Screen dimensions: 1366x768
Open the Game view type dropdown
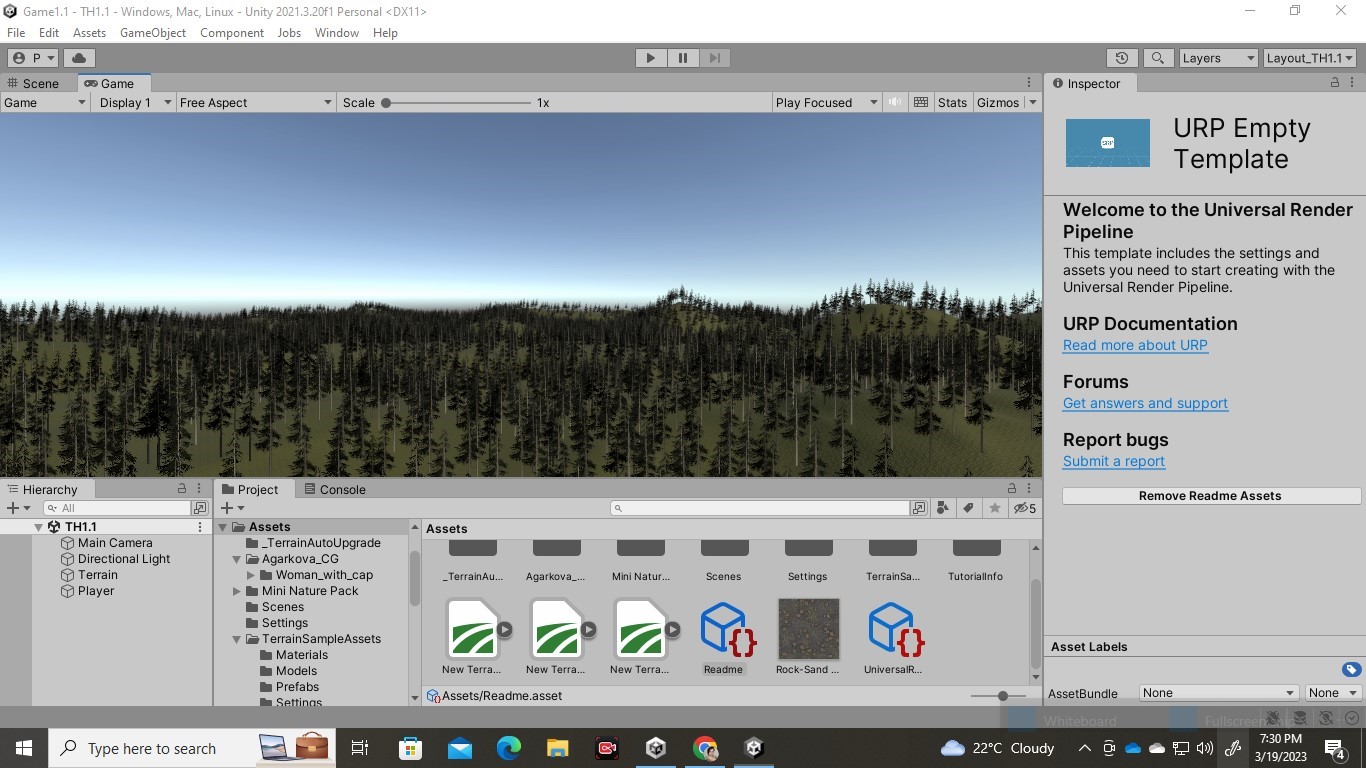pos(45,102)
